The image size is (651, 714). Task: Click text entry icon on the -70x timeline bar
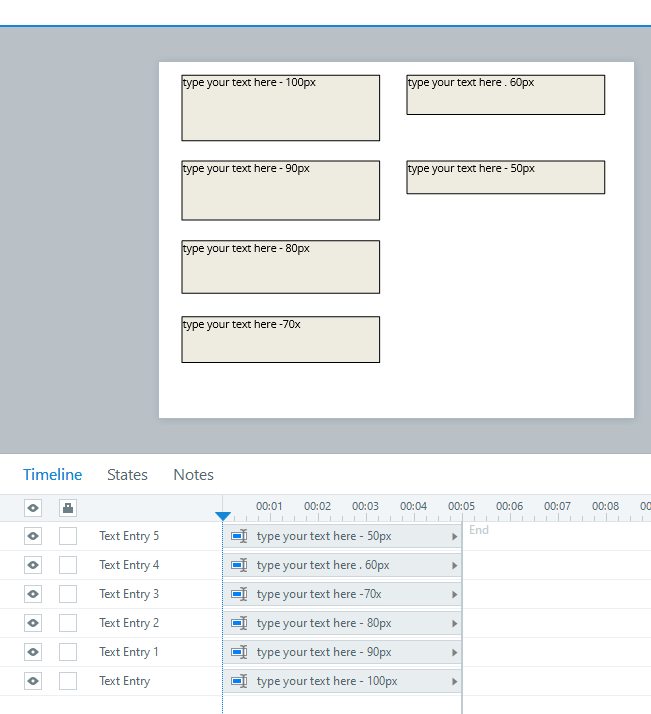(x=239, y=594)
